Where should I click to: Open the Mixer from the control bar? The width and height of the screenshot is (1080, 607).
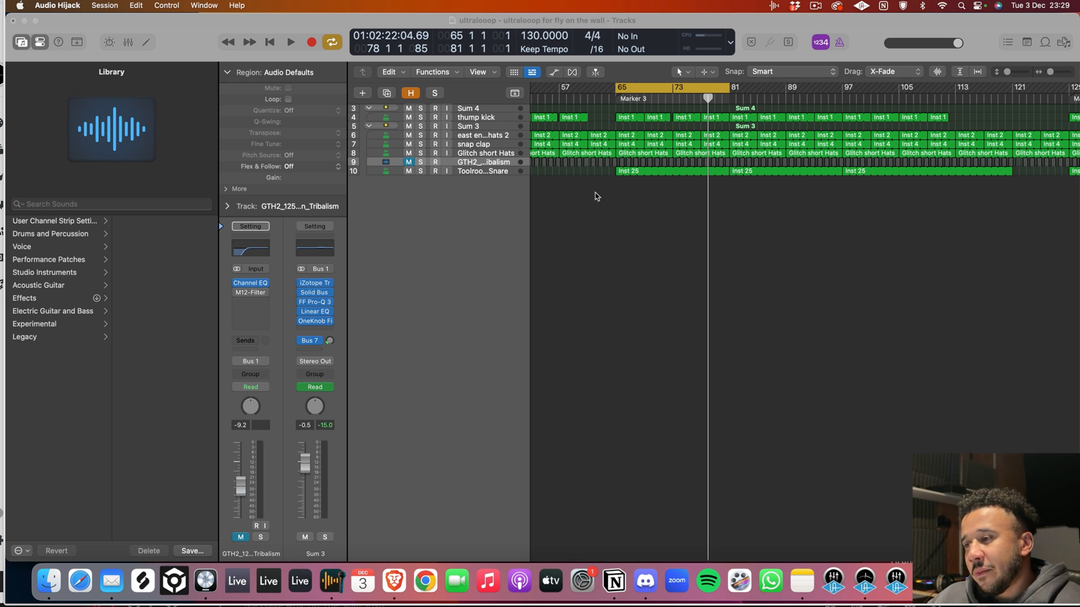127,42
